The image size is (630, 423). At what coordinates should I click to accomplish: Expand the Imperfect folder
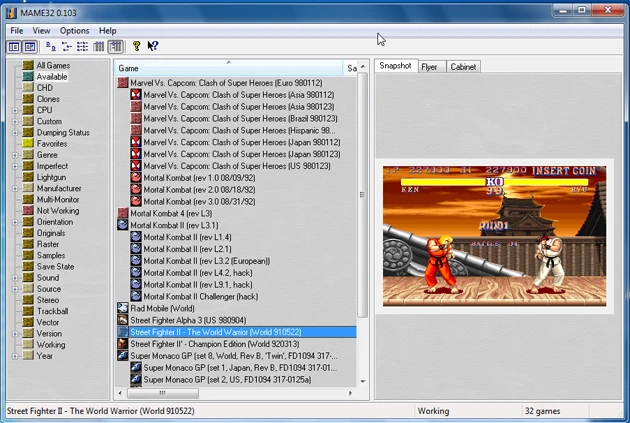coord(15,166)
